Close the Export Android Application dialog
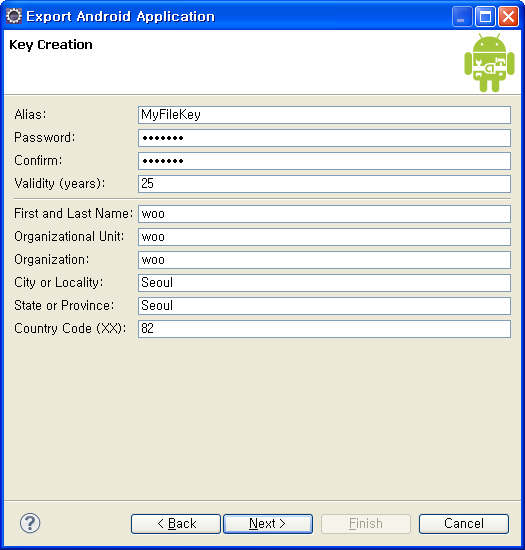 508,16
